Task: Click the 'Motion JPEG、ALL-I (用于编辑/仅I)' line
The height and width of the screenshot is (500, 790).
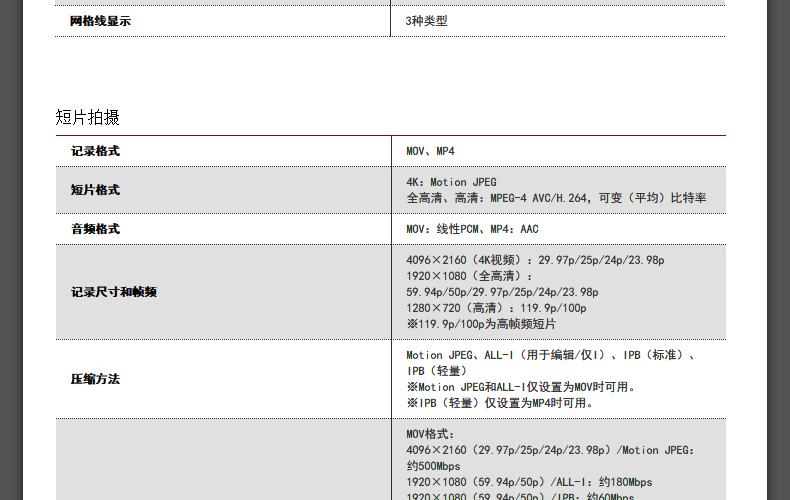Action: click(x=550, y=355)
